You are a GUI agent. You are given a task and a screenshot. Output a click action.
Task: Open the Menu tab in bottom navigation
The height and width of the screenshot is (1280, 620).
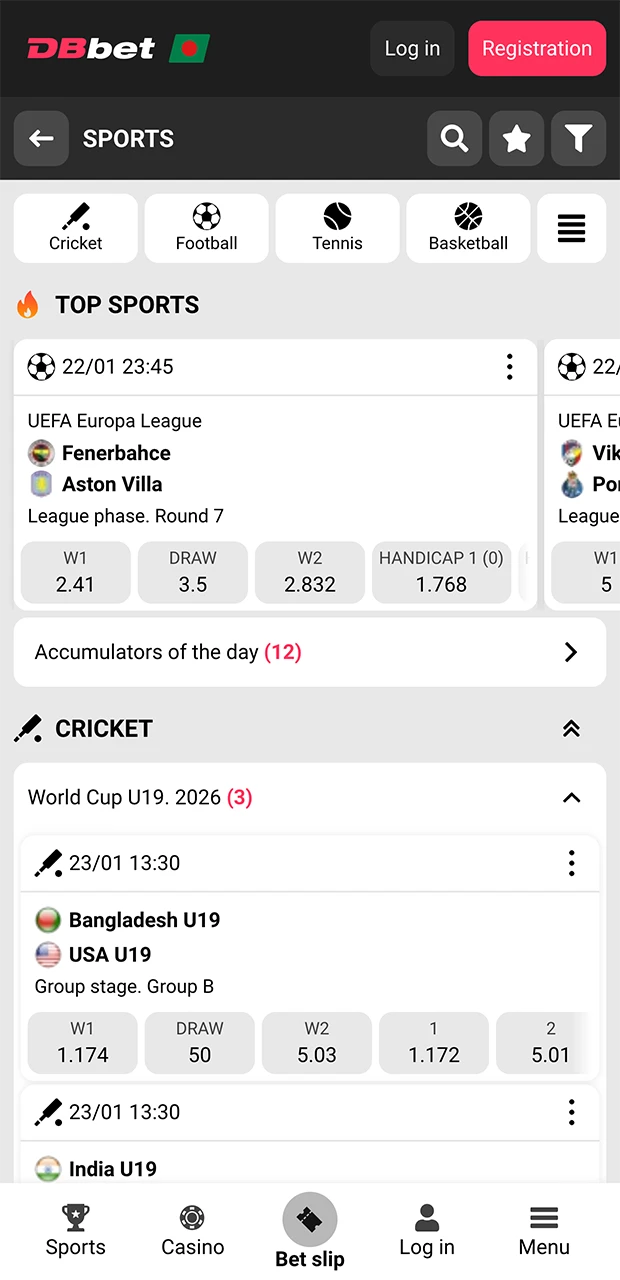tap(544, 1230)
